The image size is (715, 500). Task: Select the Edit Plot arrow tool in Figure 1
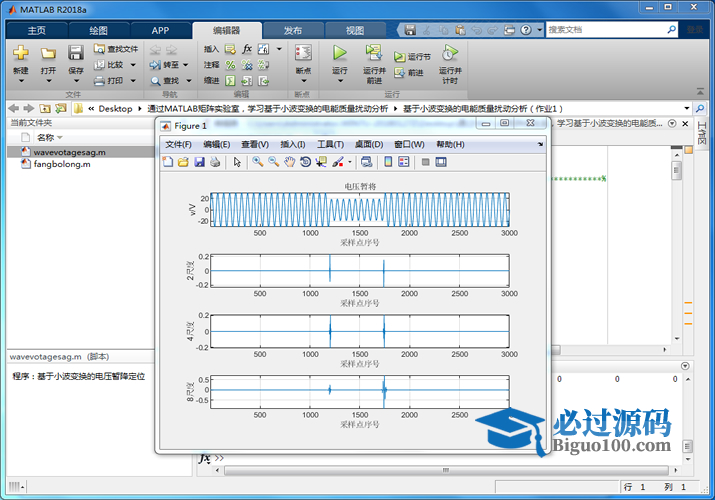tap(237, 162)
